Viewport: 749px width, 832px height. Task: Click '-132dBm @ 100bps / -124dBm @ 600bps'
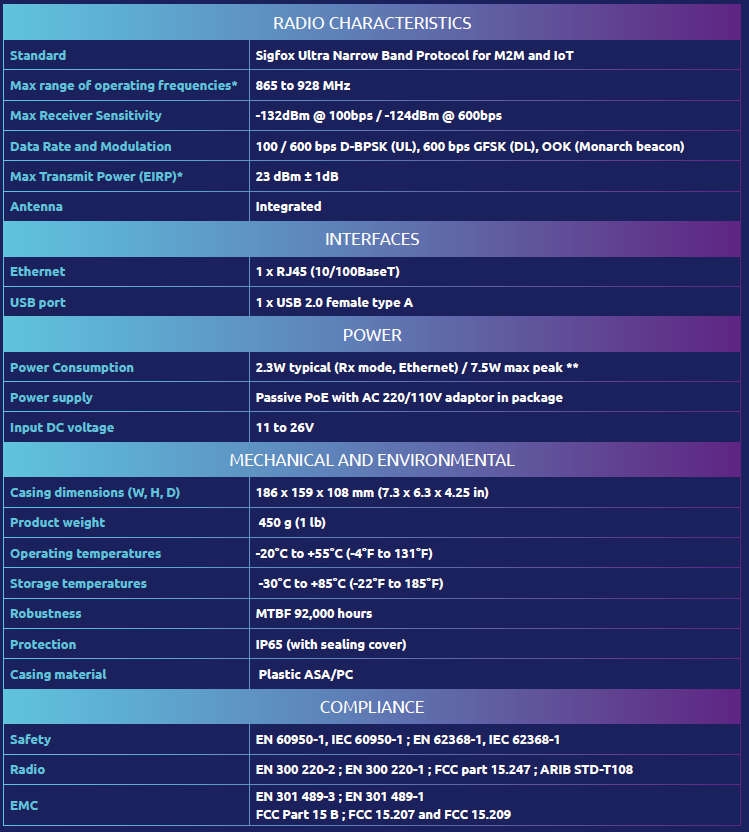pyautogui.click(x=379, y=116)
